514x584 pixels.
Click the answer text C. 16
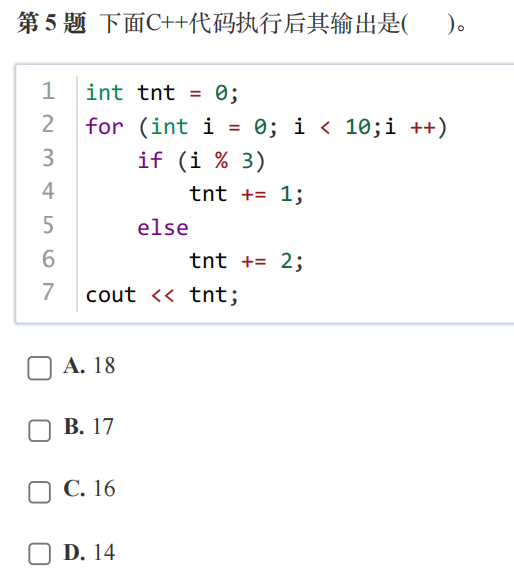click(89, 489)
